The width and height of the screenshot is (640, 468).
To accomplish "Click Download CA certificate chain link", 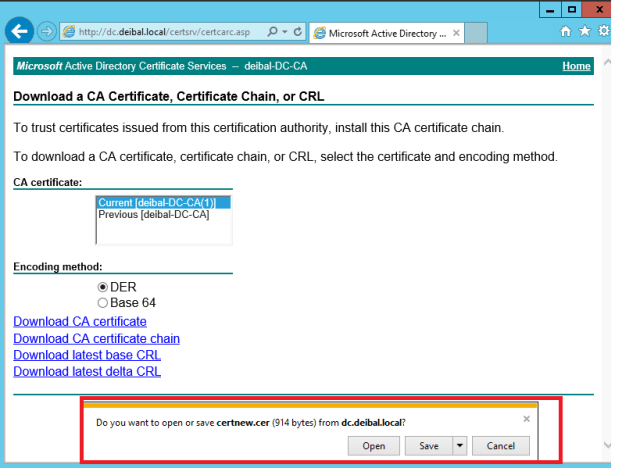I will [96, 339].
